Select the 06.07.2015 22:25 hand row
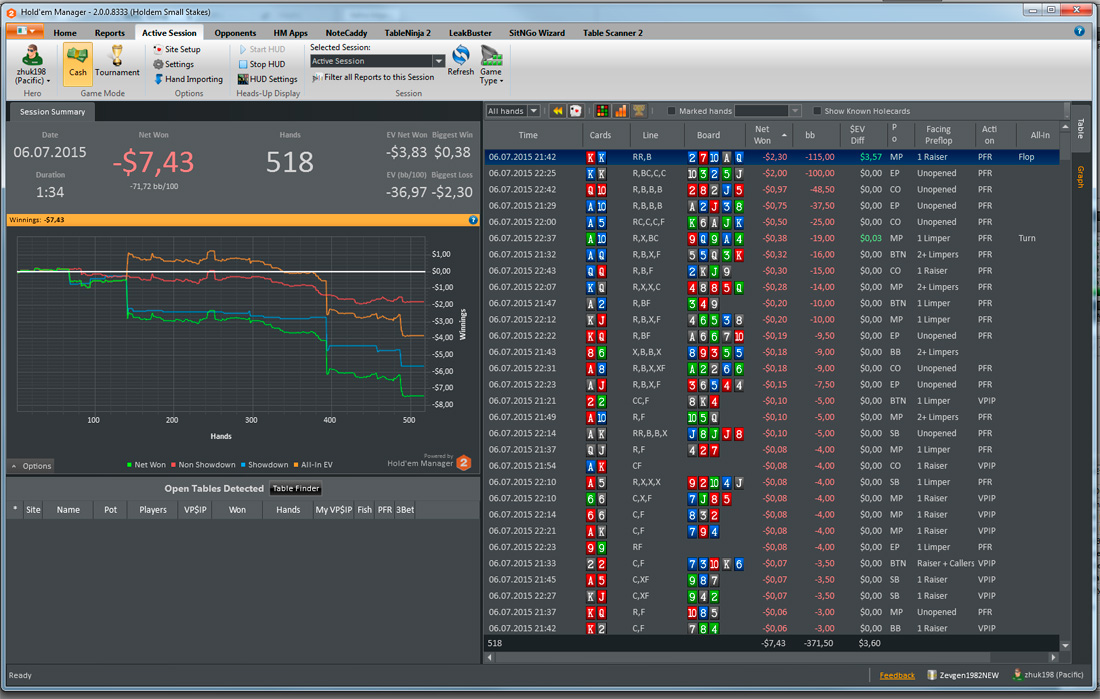 point(772,173)
